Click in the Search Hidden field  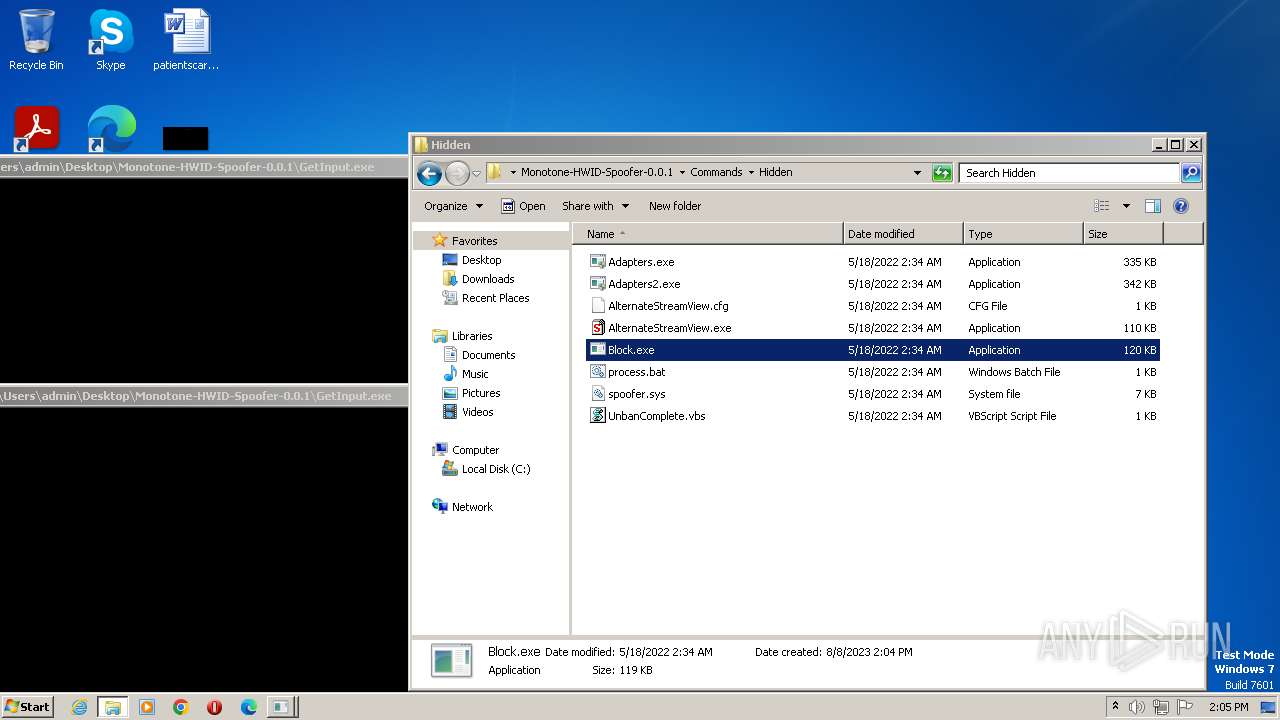coord(1069,173)
